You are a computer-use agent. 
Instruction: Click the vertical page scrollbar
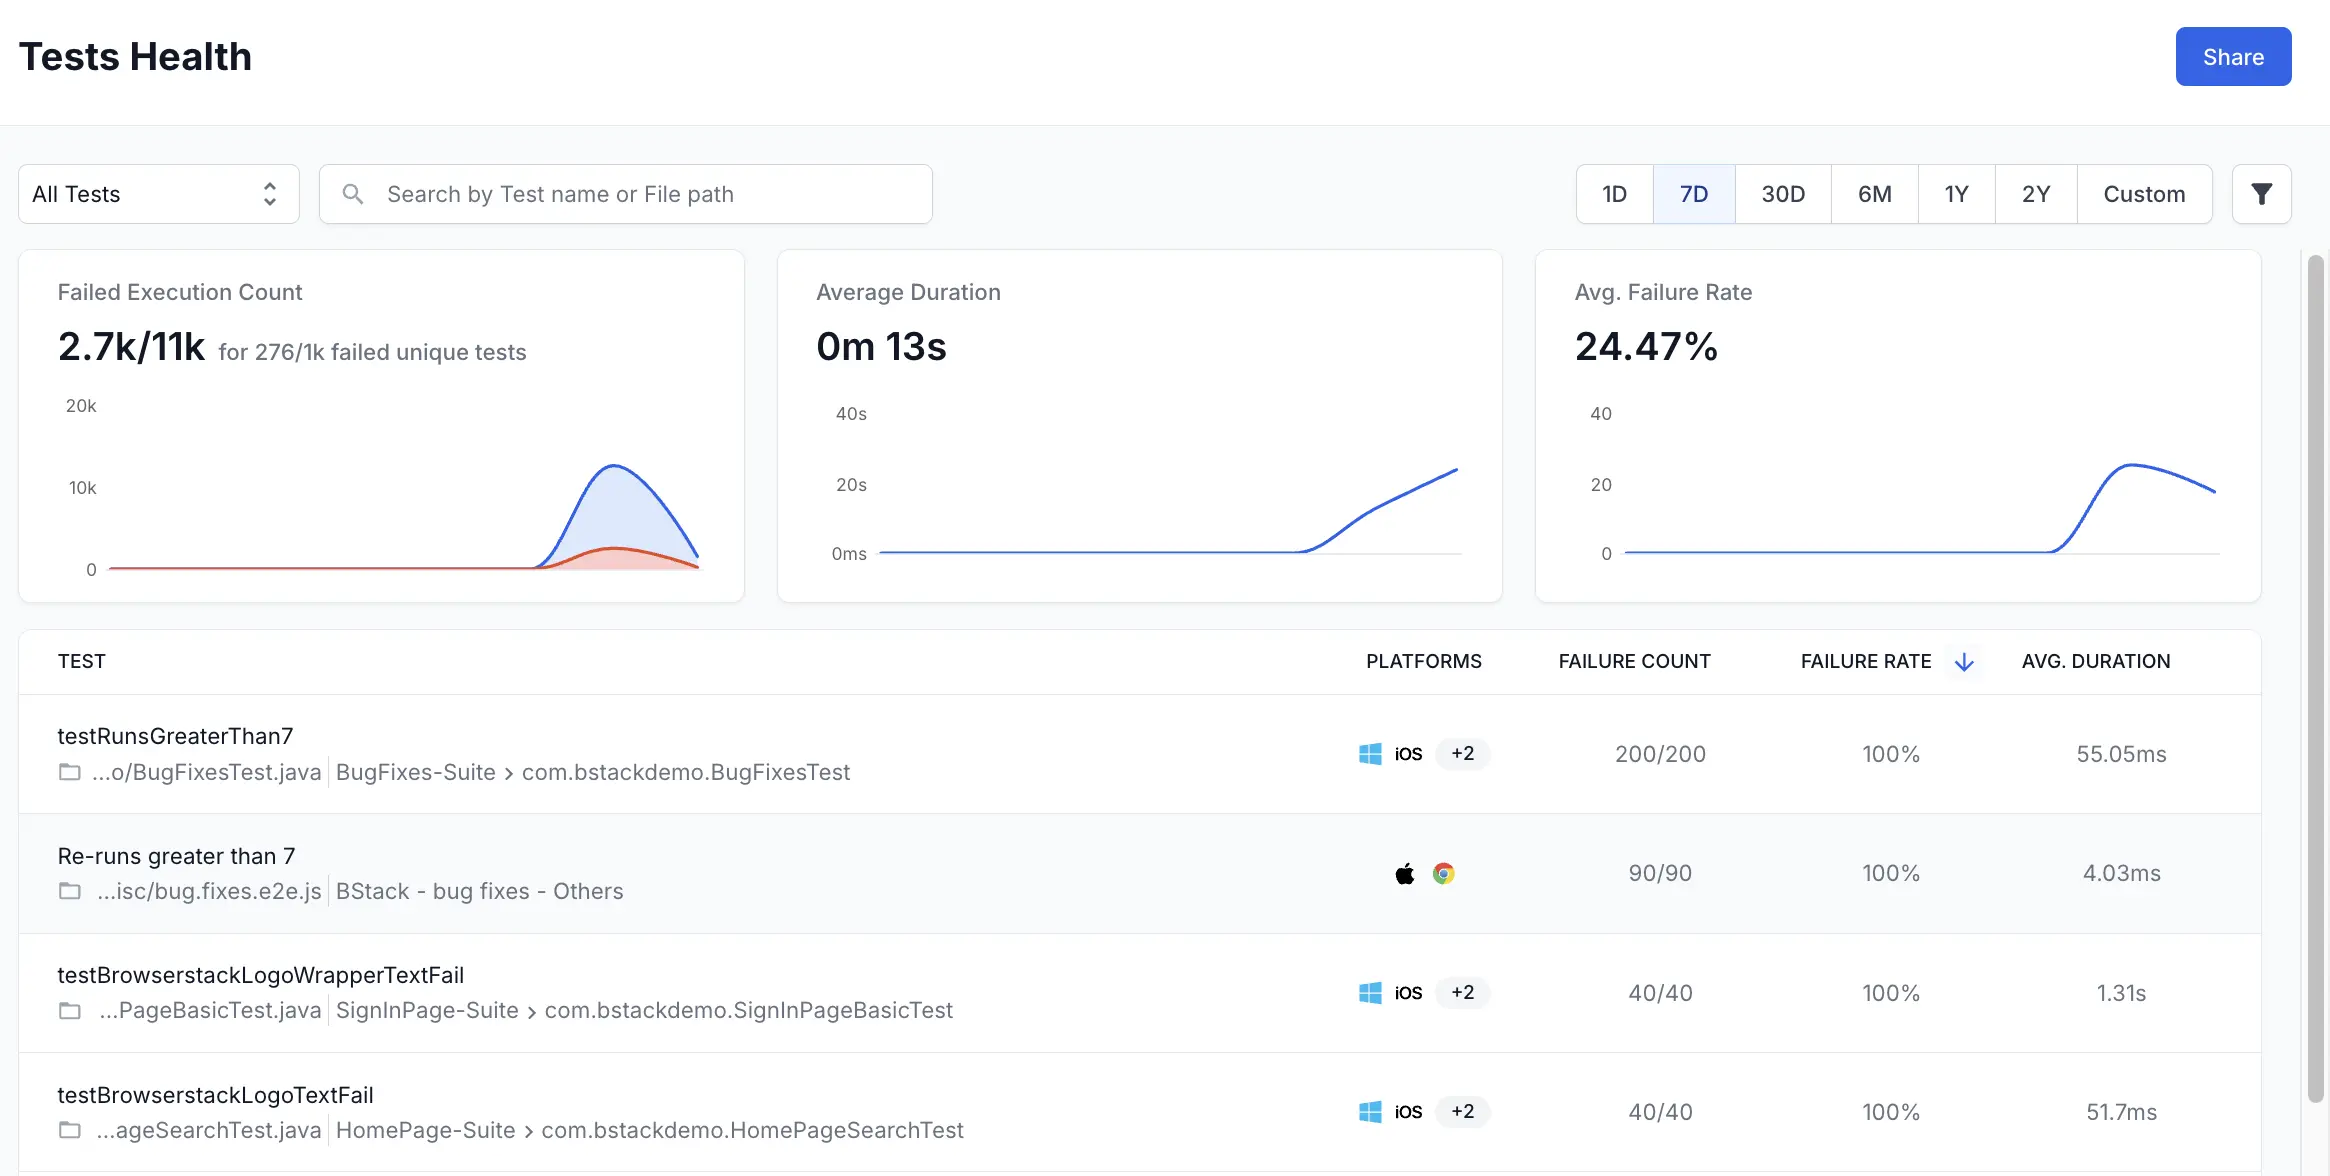(x=2315, y=680)
